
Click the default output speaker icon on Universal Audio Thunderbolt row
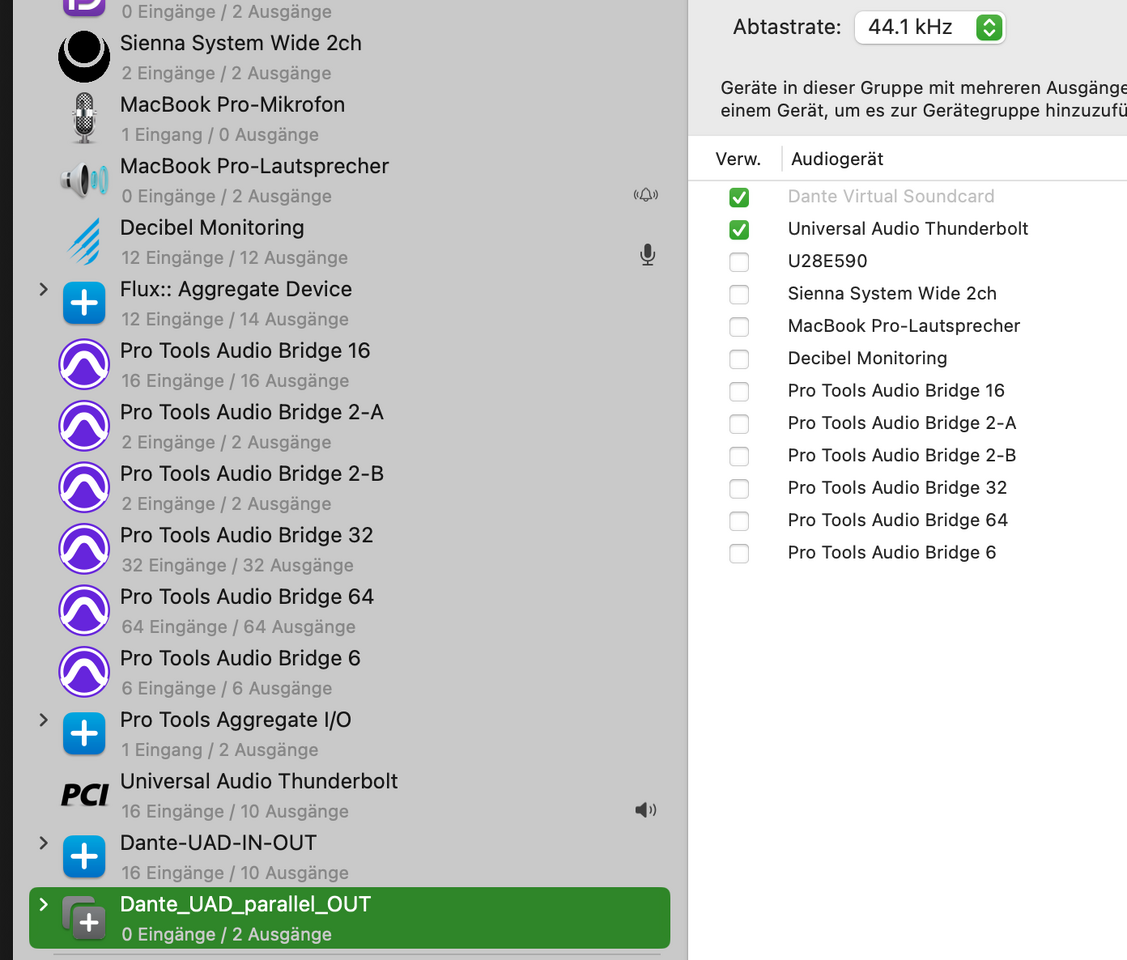tap(646, 811)
